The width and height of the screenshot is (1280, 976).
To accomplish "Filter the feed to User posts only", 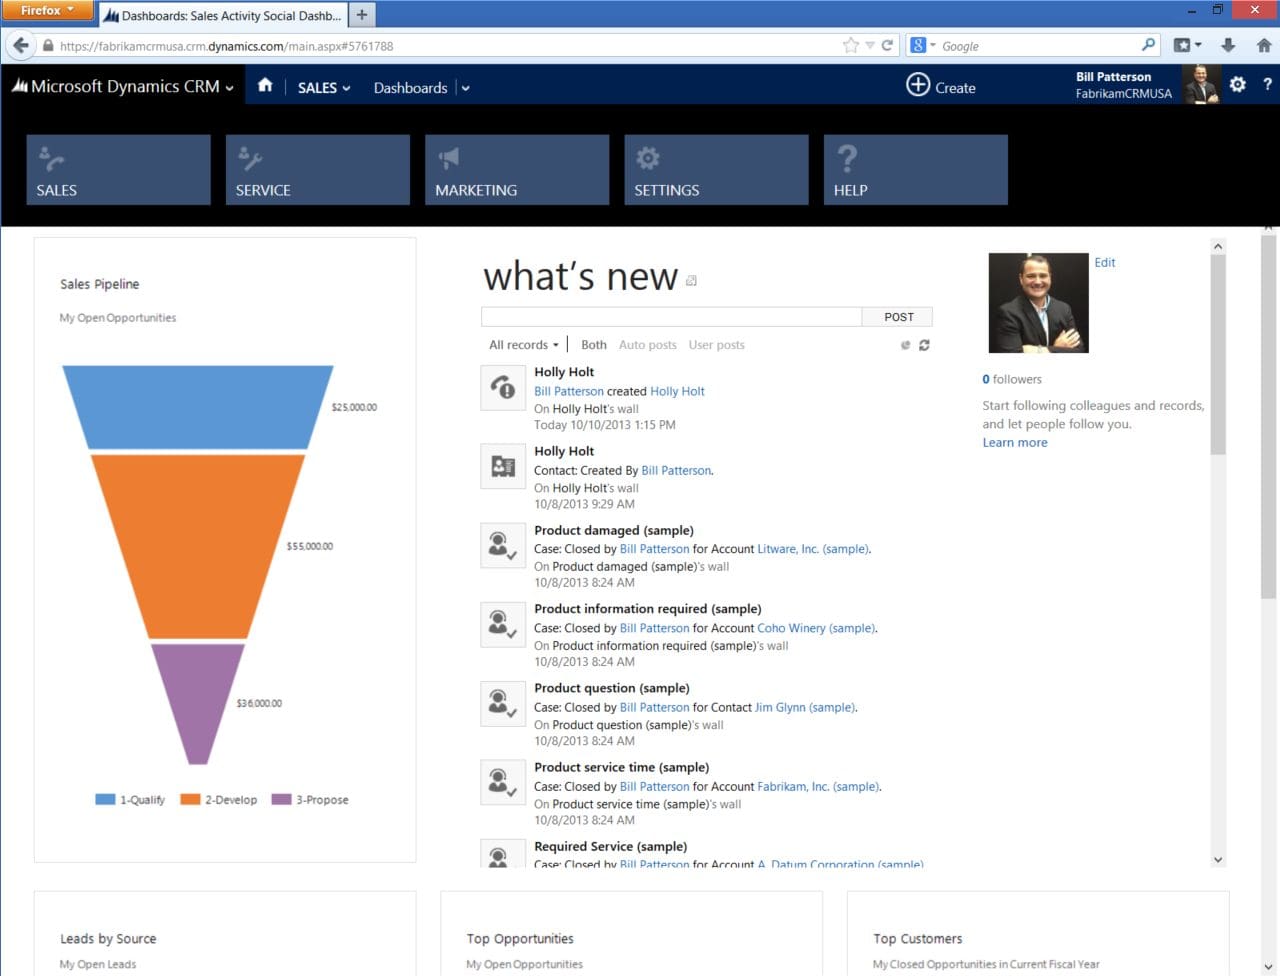I will [716, 344].
